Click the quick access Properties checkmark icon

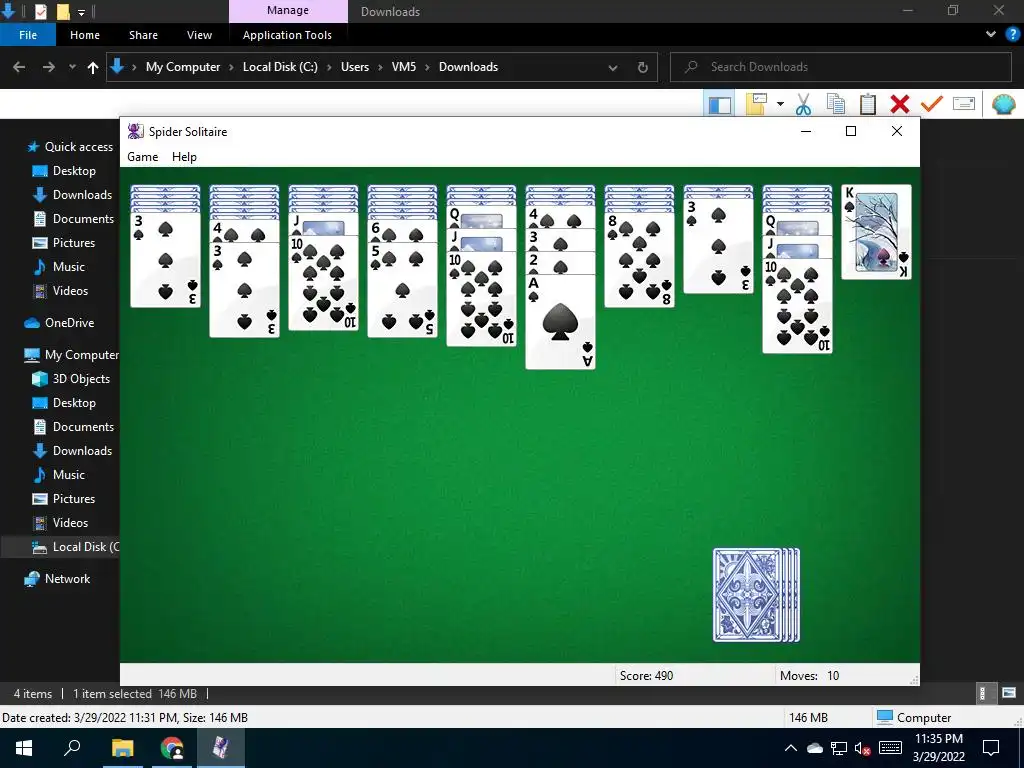[x=40, y=12]
